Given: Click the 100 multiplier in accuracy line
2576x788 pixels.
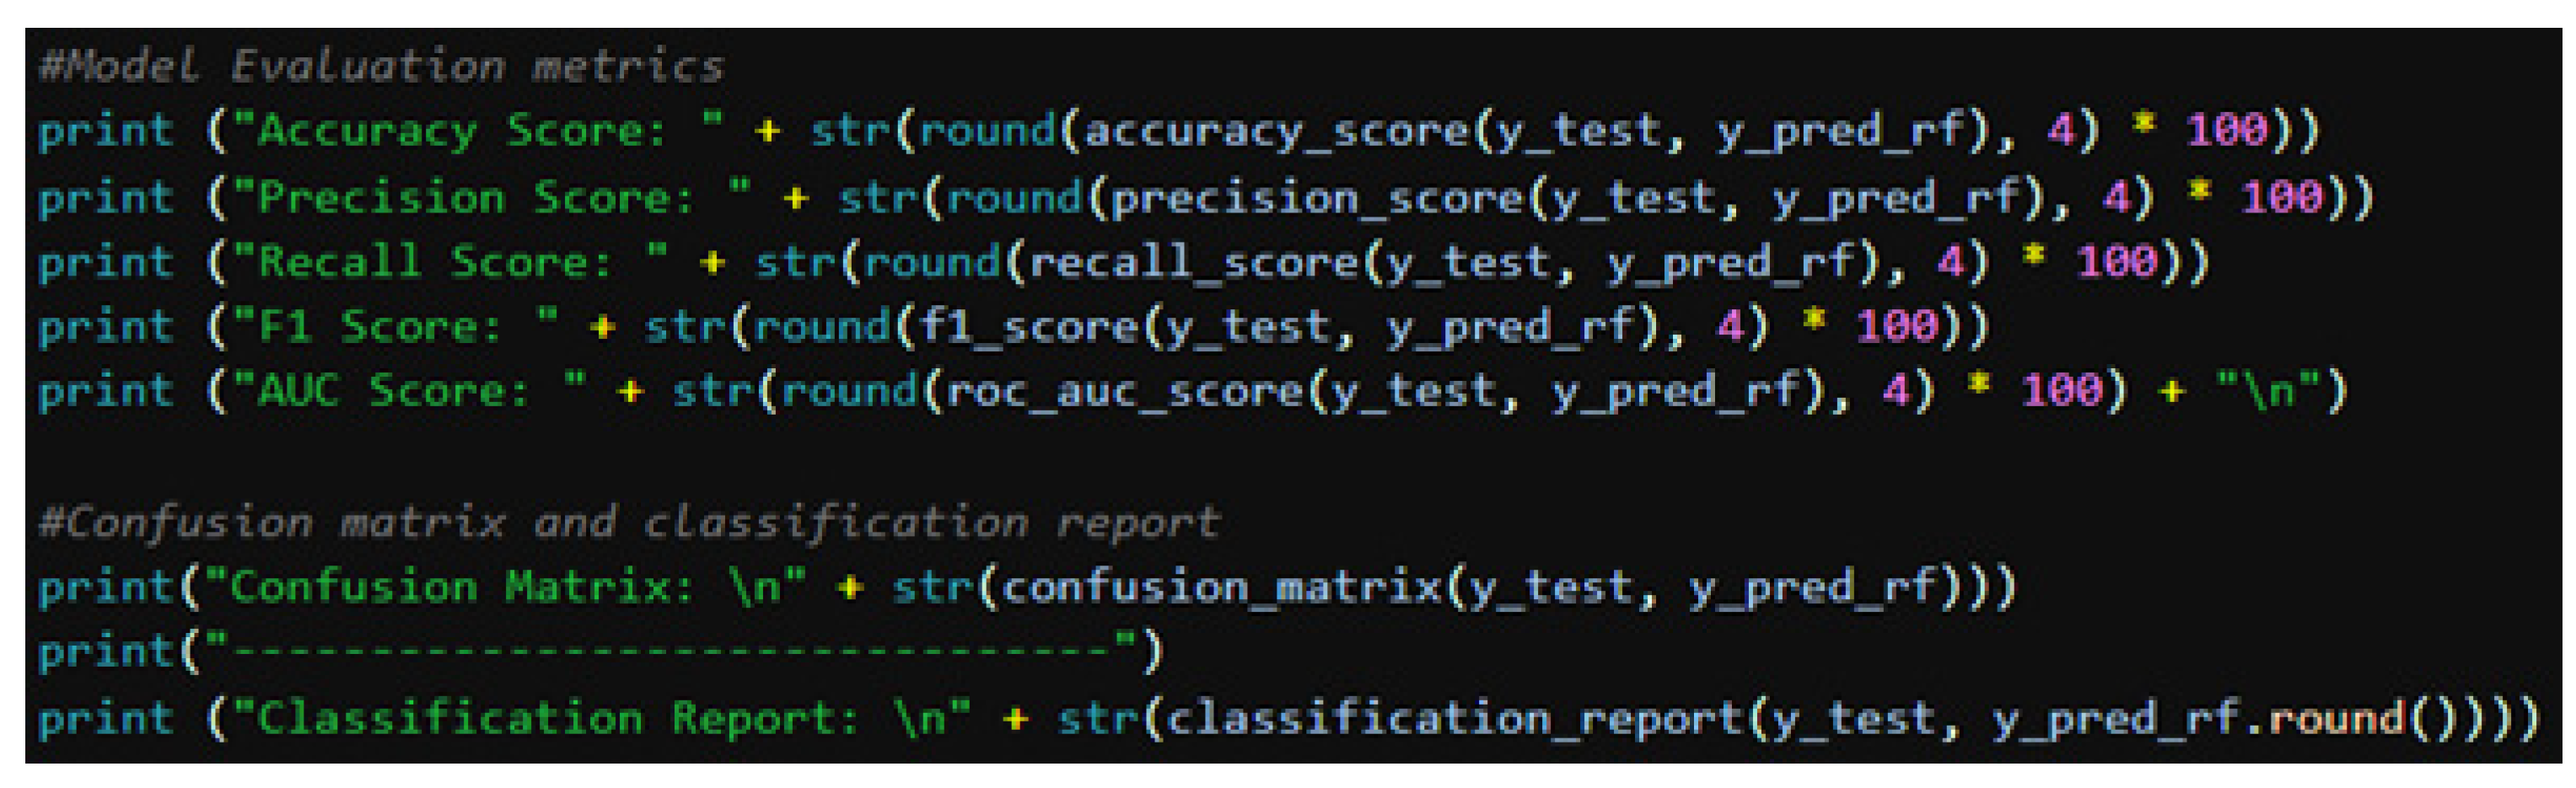Looking at the screenshot, I should click(x=2226, y=132).
